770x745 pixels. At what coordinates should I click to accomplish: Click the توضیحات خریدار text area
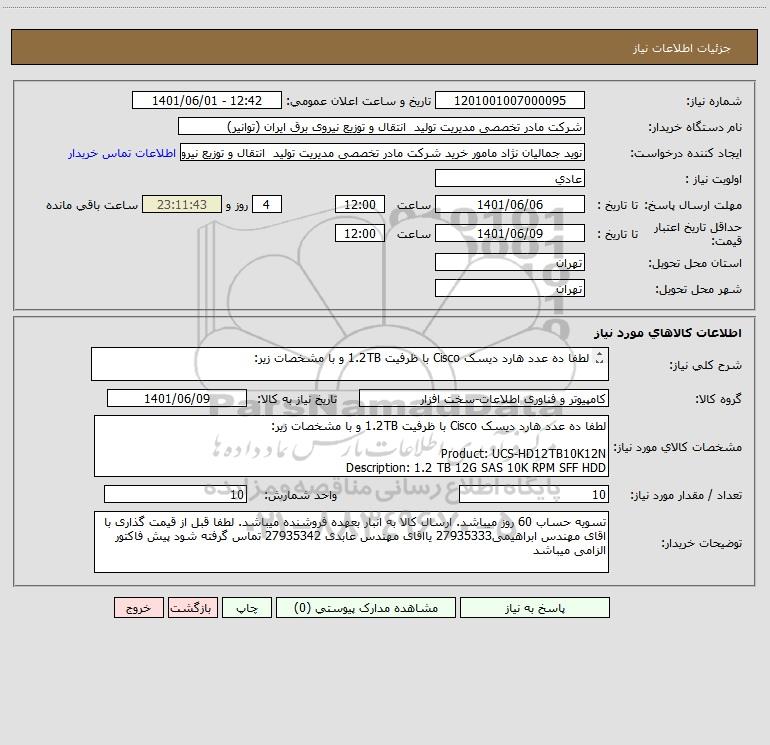pos(351,542)
